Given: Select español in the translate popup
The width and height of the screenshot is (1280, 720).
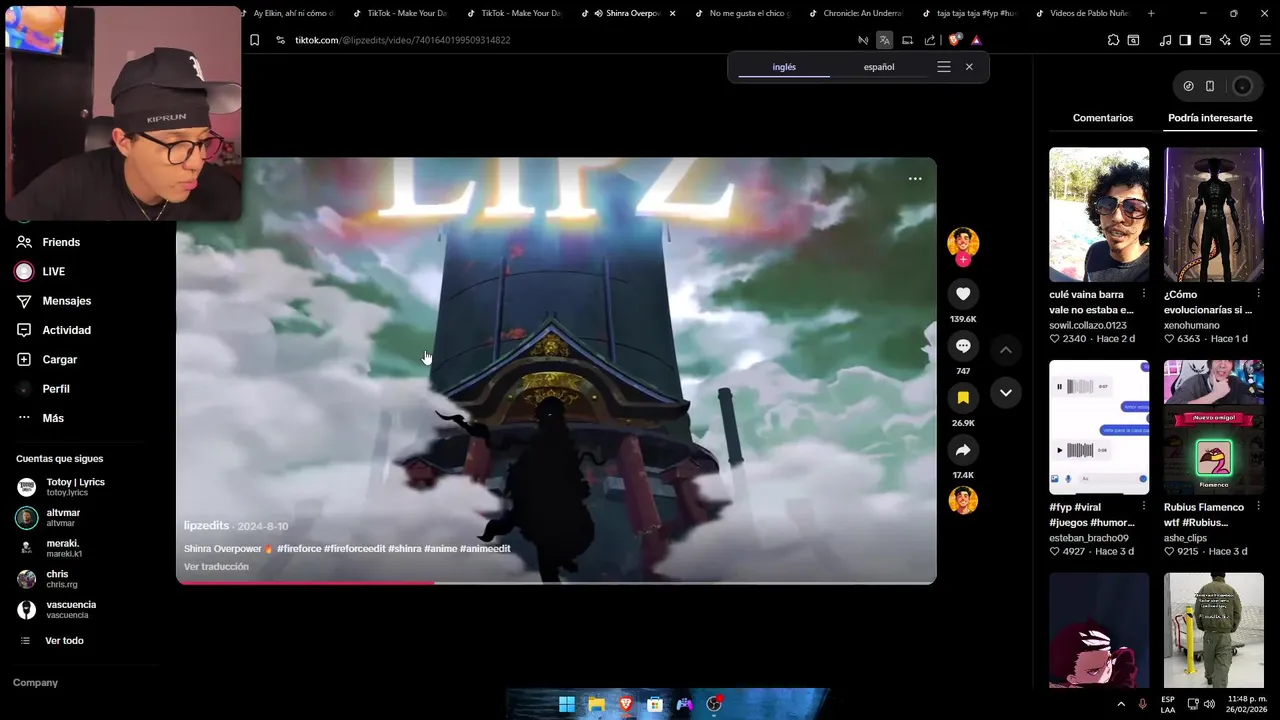Looking at the screenshot, I should tap(879, 67).
